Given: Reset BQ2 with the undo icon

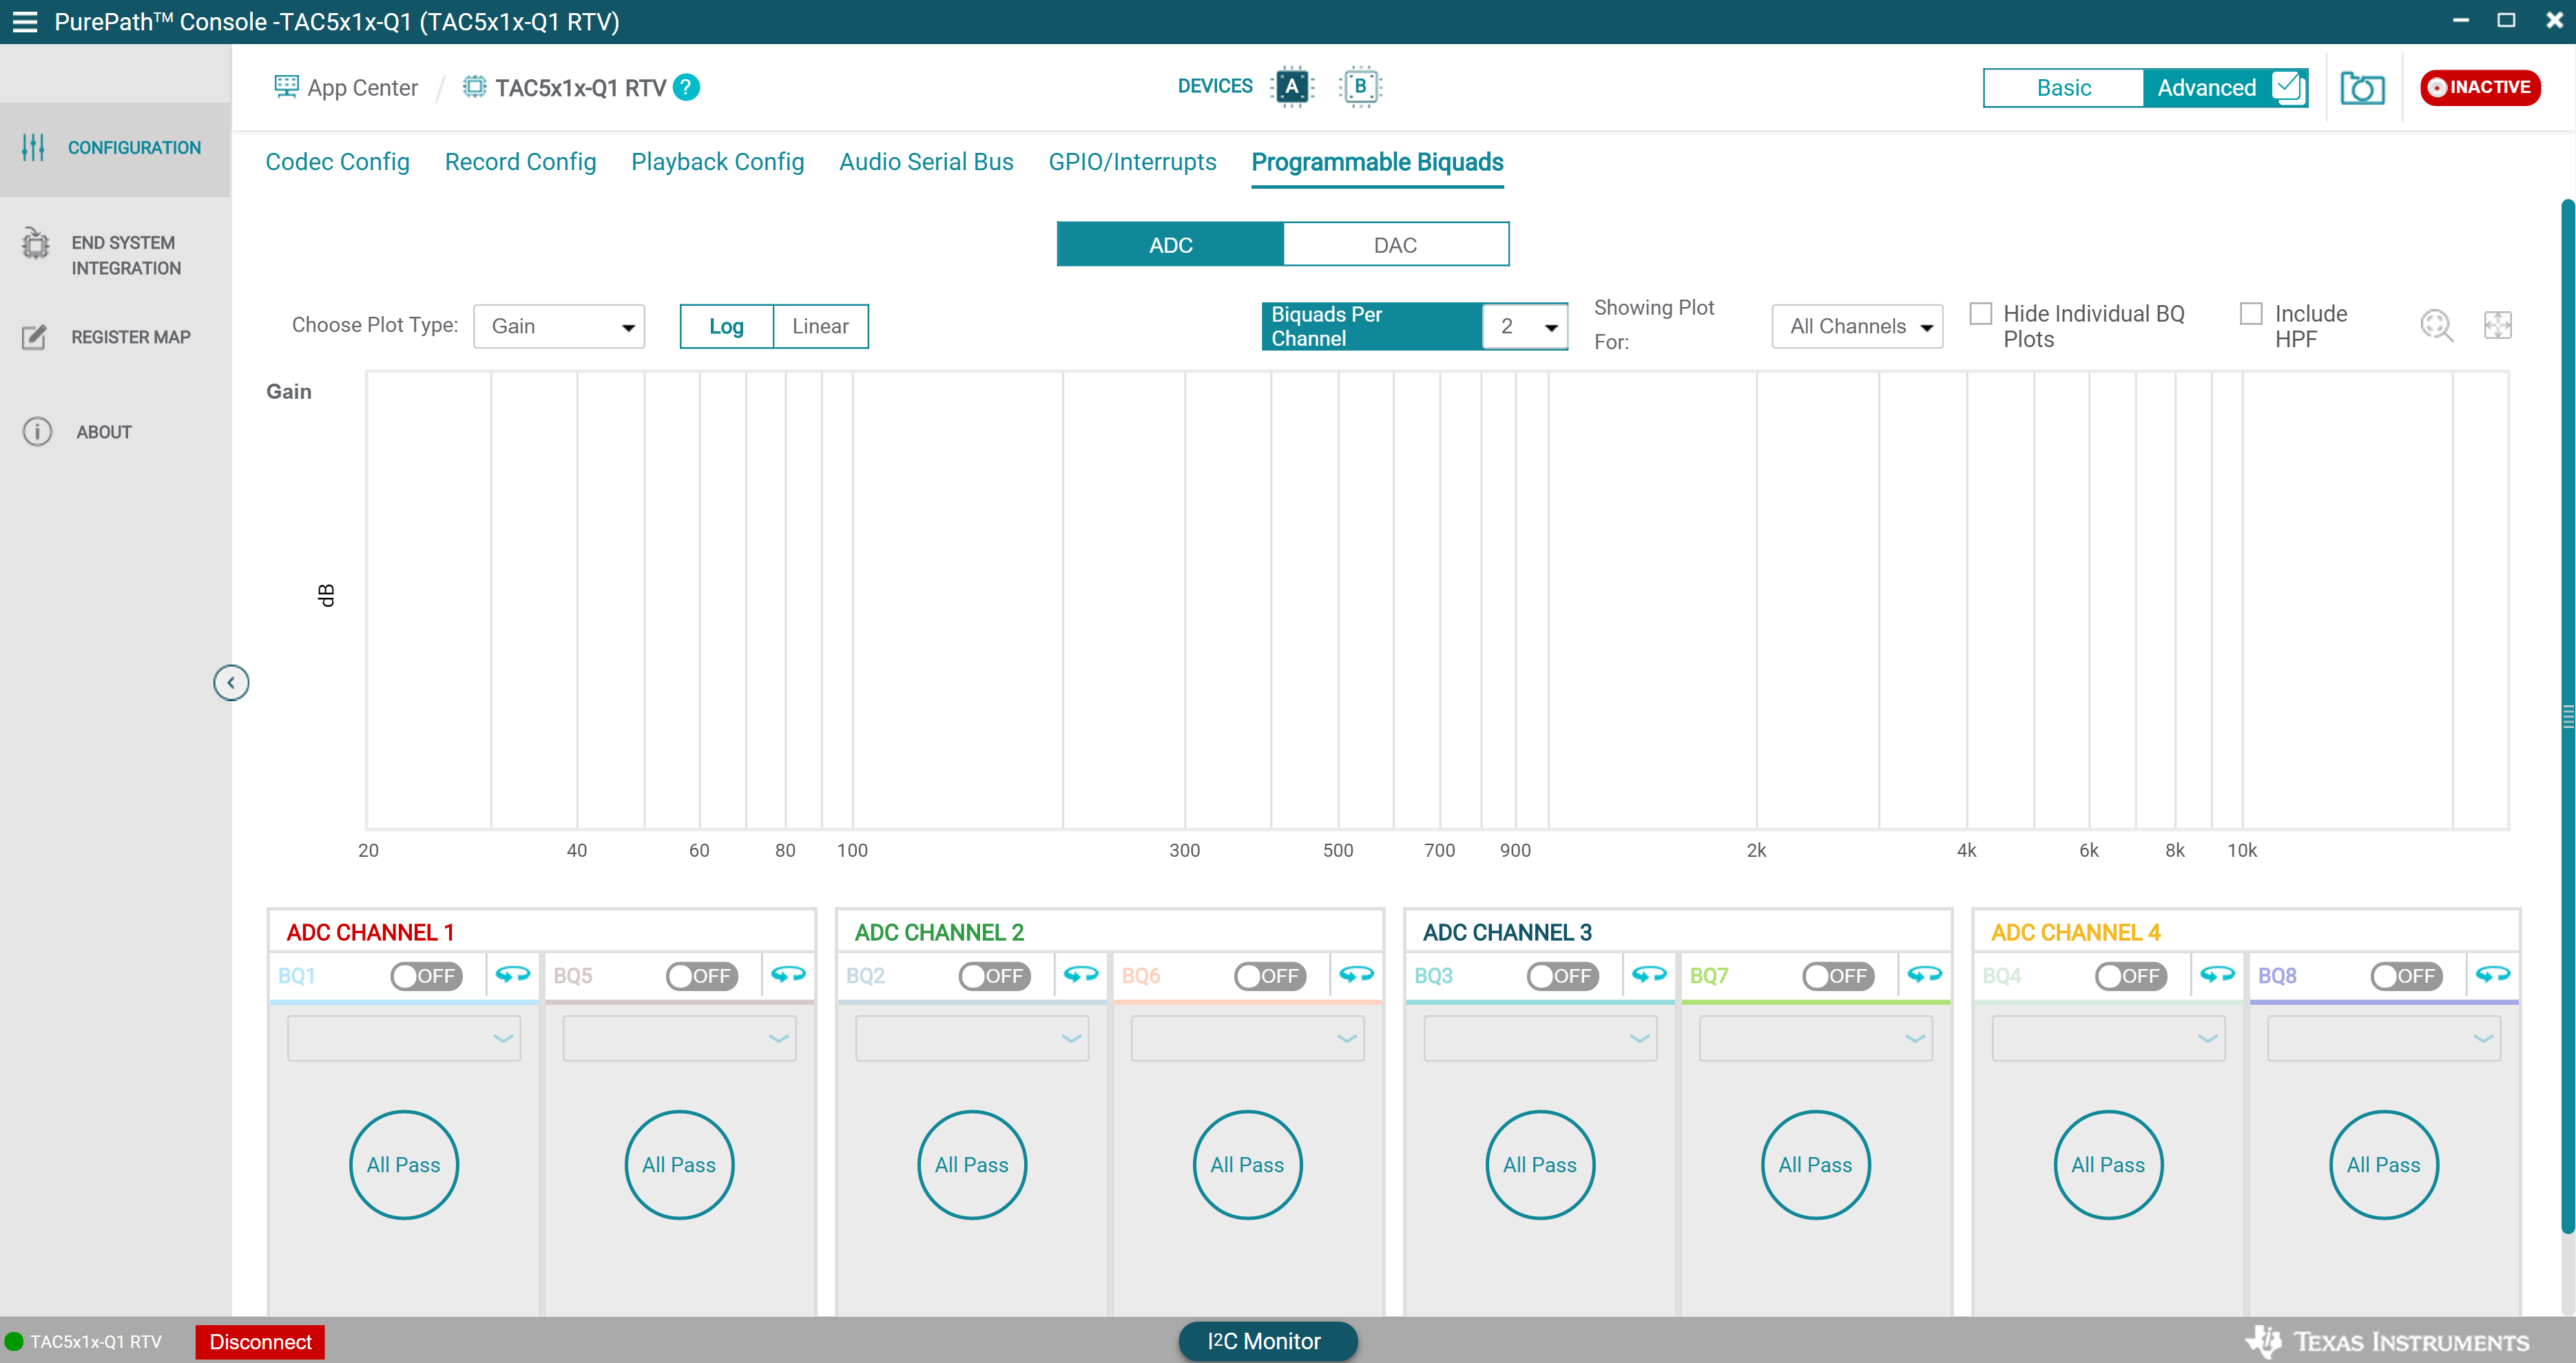Looking at the screenshot, I should (x=1081, y=975).
